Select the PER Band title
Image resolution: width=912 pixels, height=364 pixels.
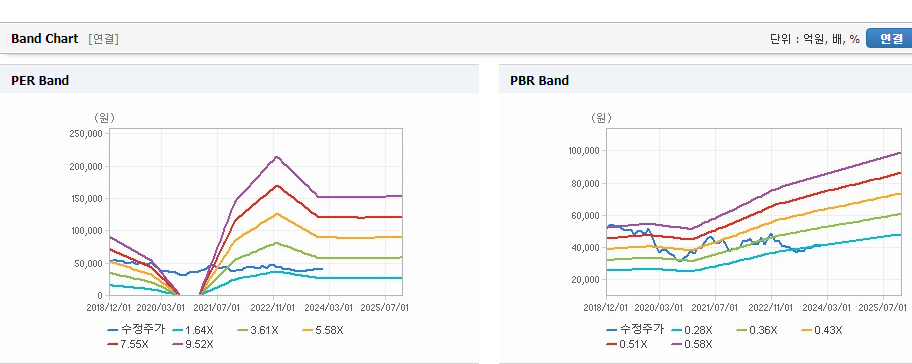pyautogui.click(x=40, y=80)
